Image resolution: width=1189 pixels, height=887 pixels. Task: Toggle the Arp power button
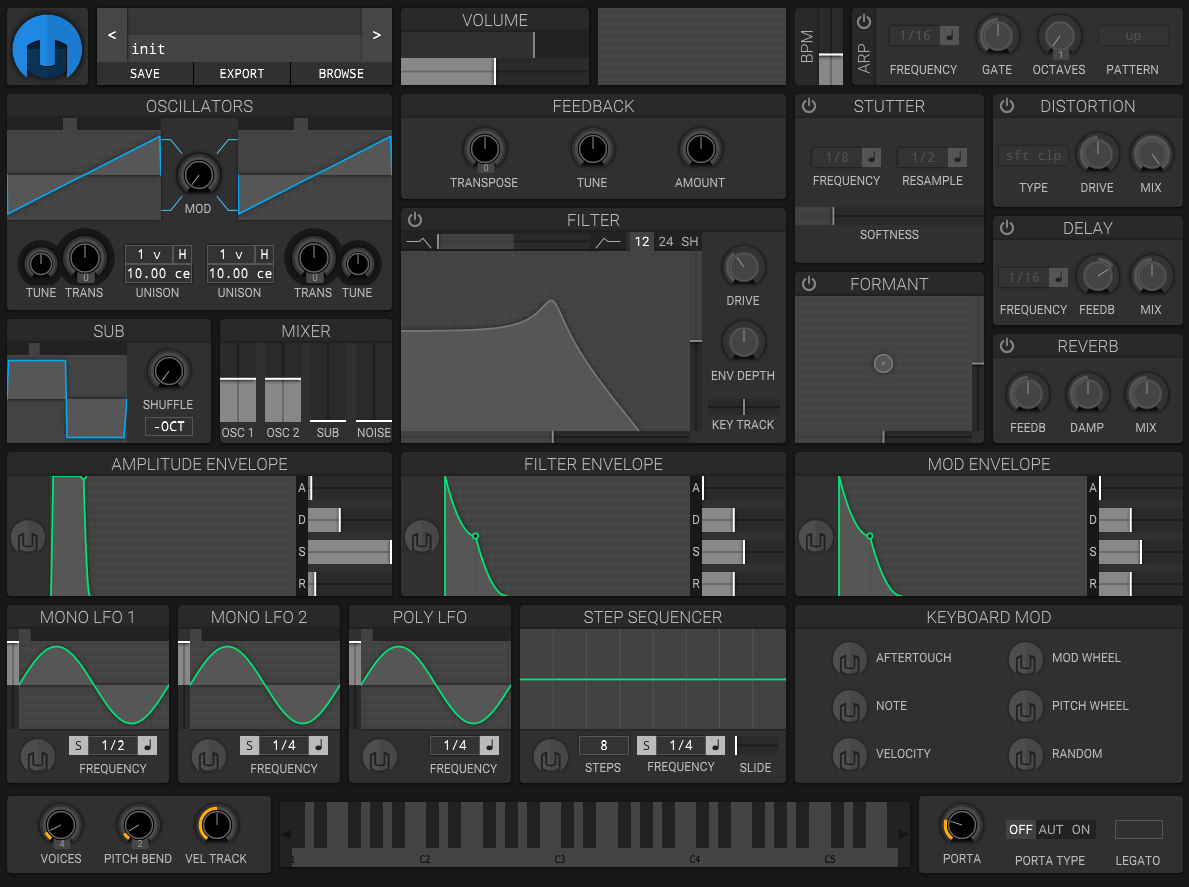[x=864, y=22]
